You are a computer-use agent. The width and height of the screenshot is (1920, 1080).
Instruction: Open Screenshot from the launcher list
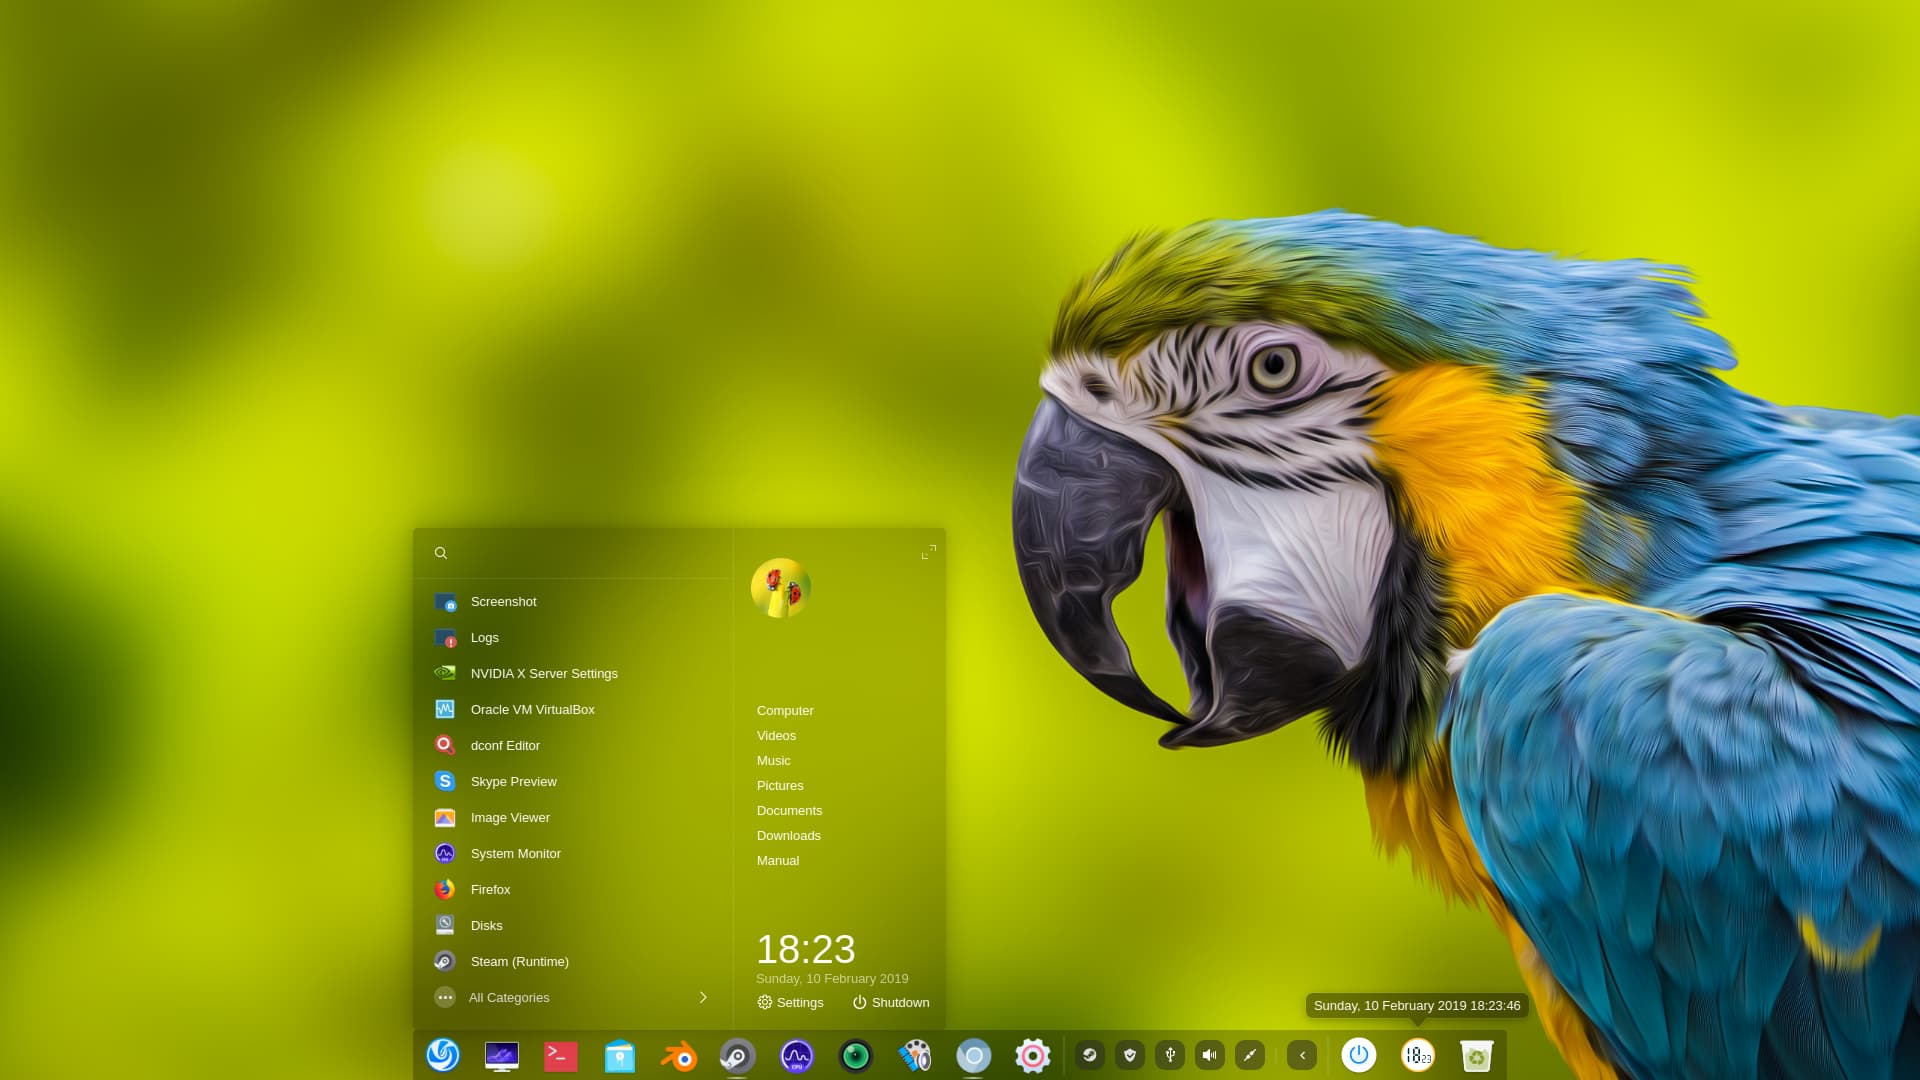[x=573, y=601]
